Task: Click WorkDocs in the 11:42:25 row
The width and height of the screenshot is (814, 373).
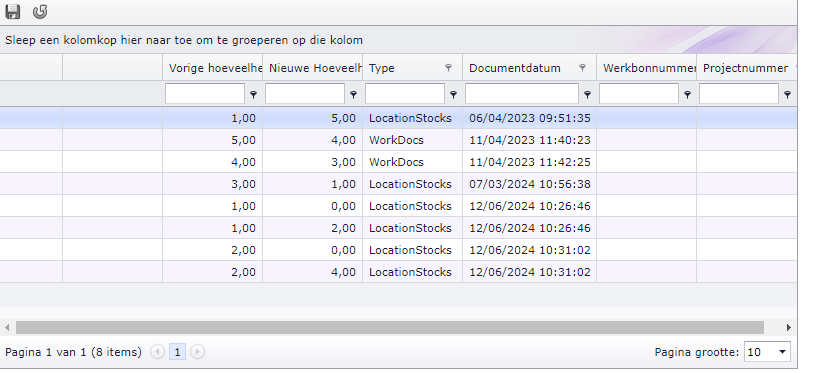Action: [396, 162]
